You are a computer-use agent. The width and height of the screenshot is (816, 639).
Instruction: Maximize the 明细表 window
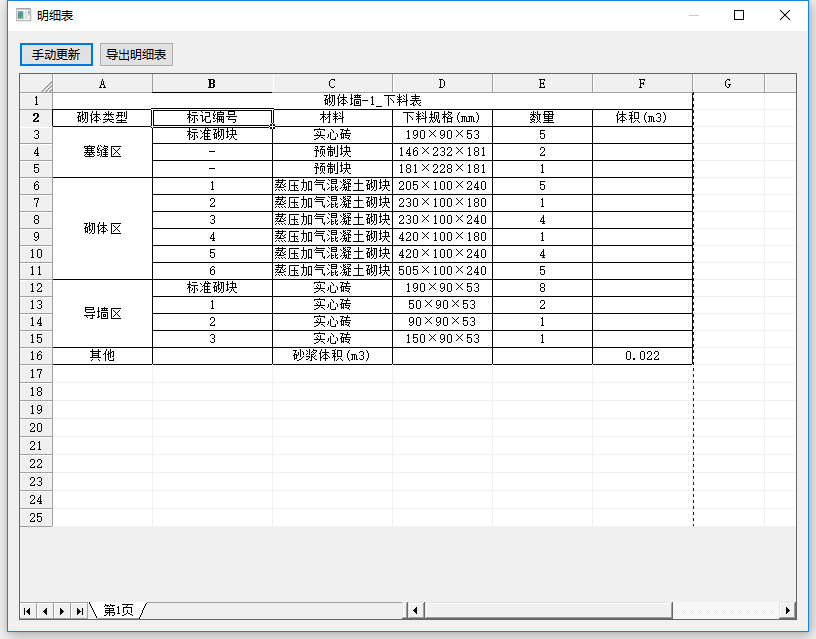738,15
